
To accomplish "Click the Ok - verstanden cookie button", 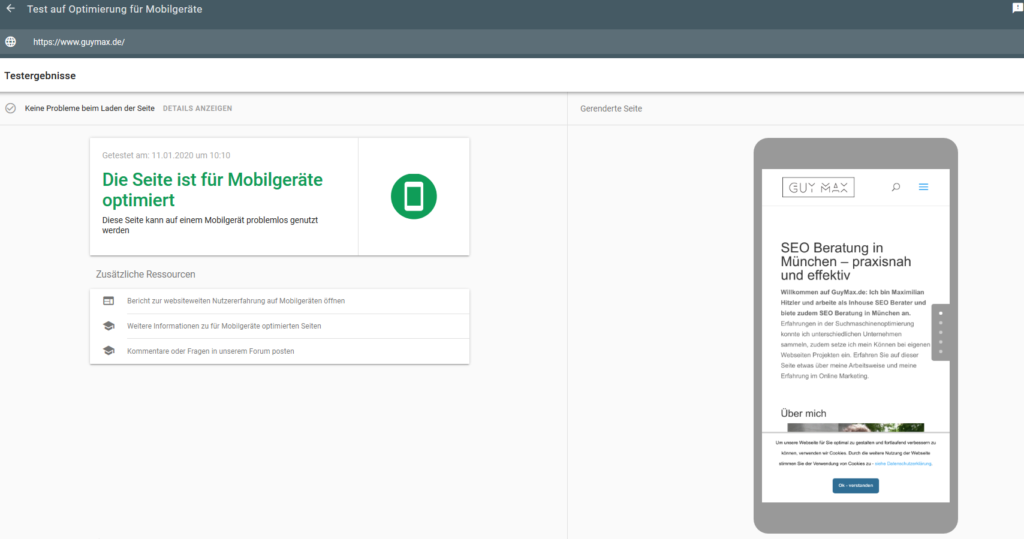I will pyautogui.click(x=856, y=485).
